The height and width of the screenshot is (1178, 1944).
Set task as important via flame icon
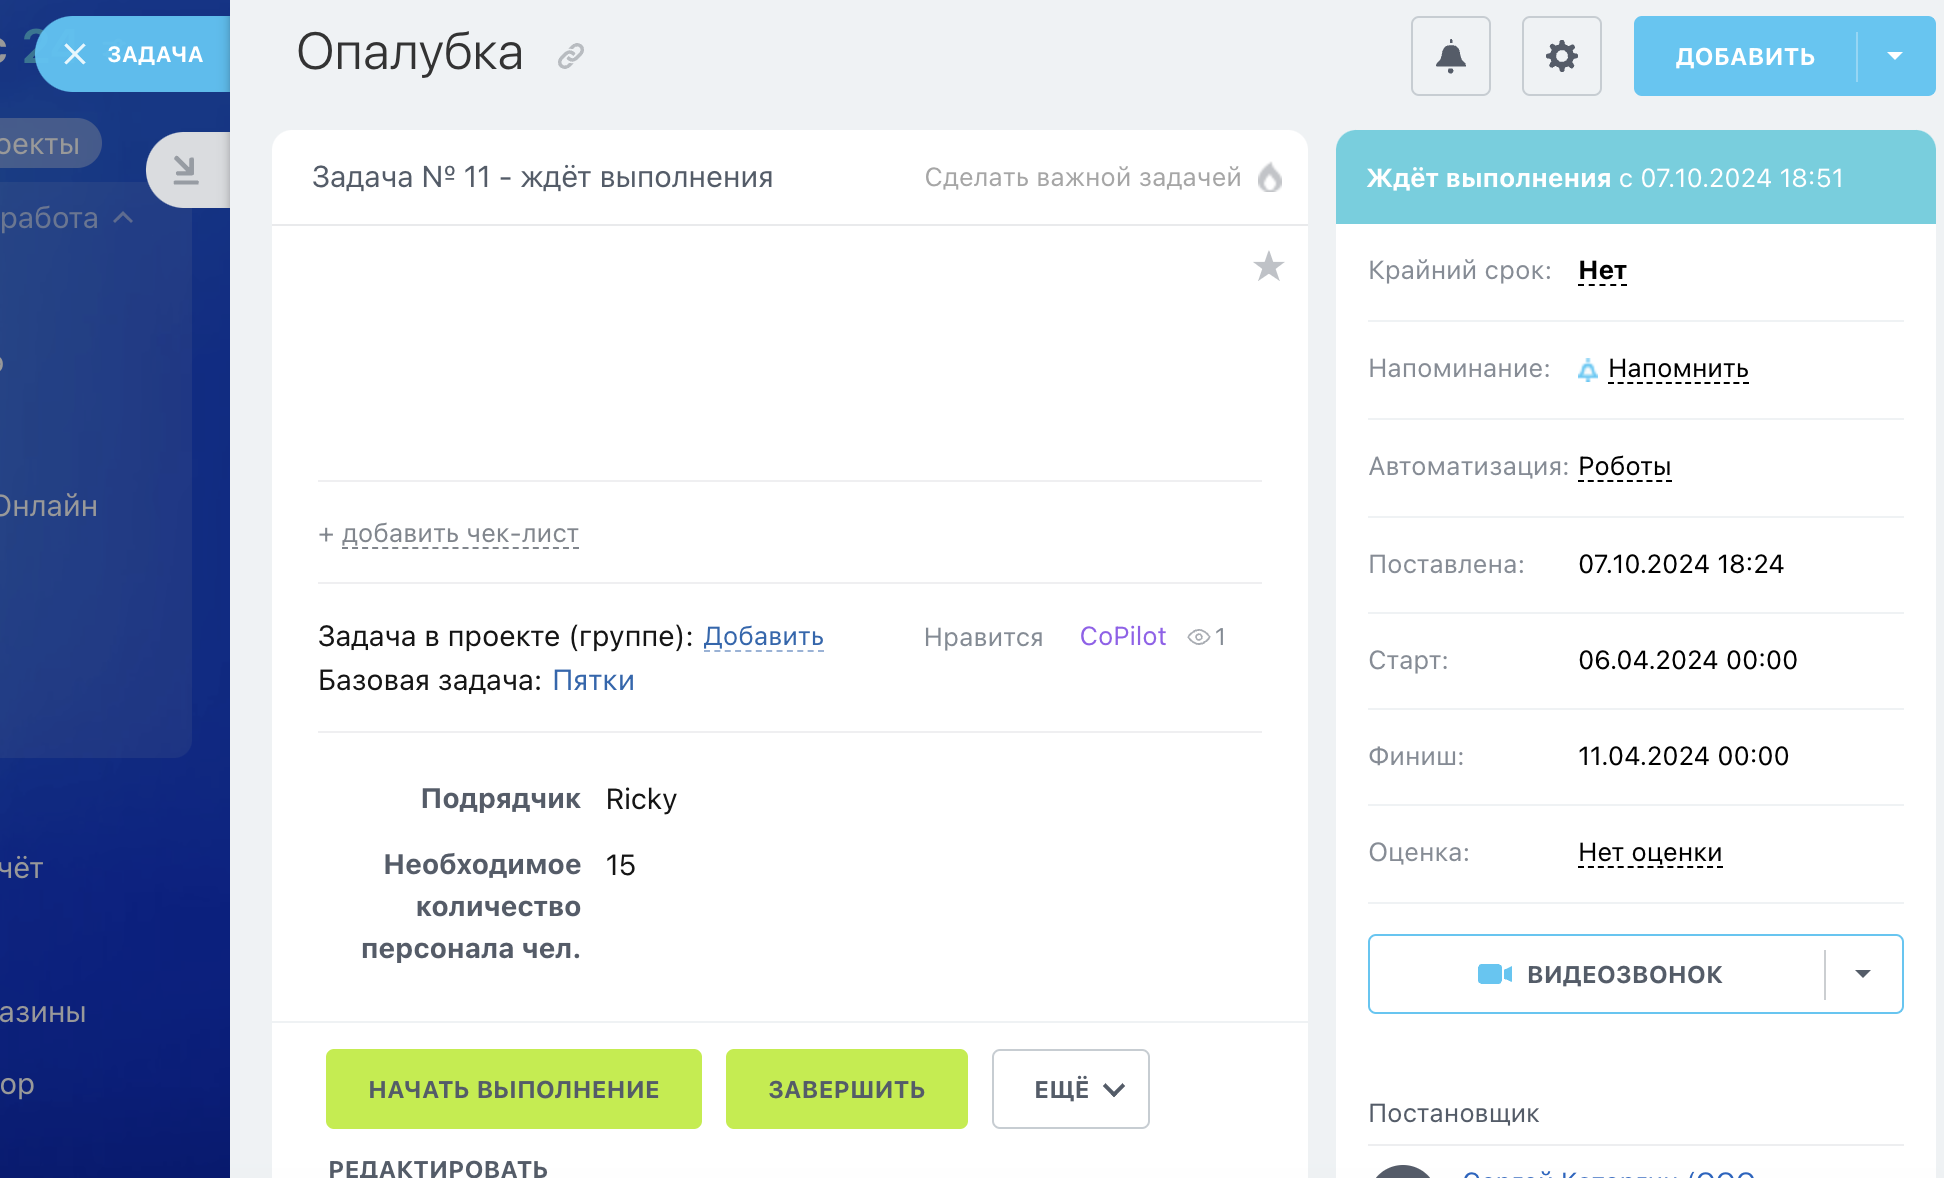coord(1270,177)
